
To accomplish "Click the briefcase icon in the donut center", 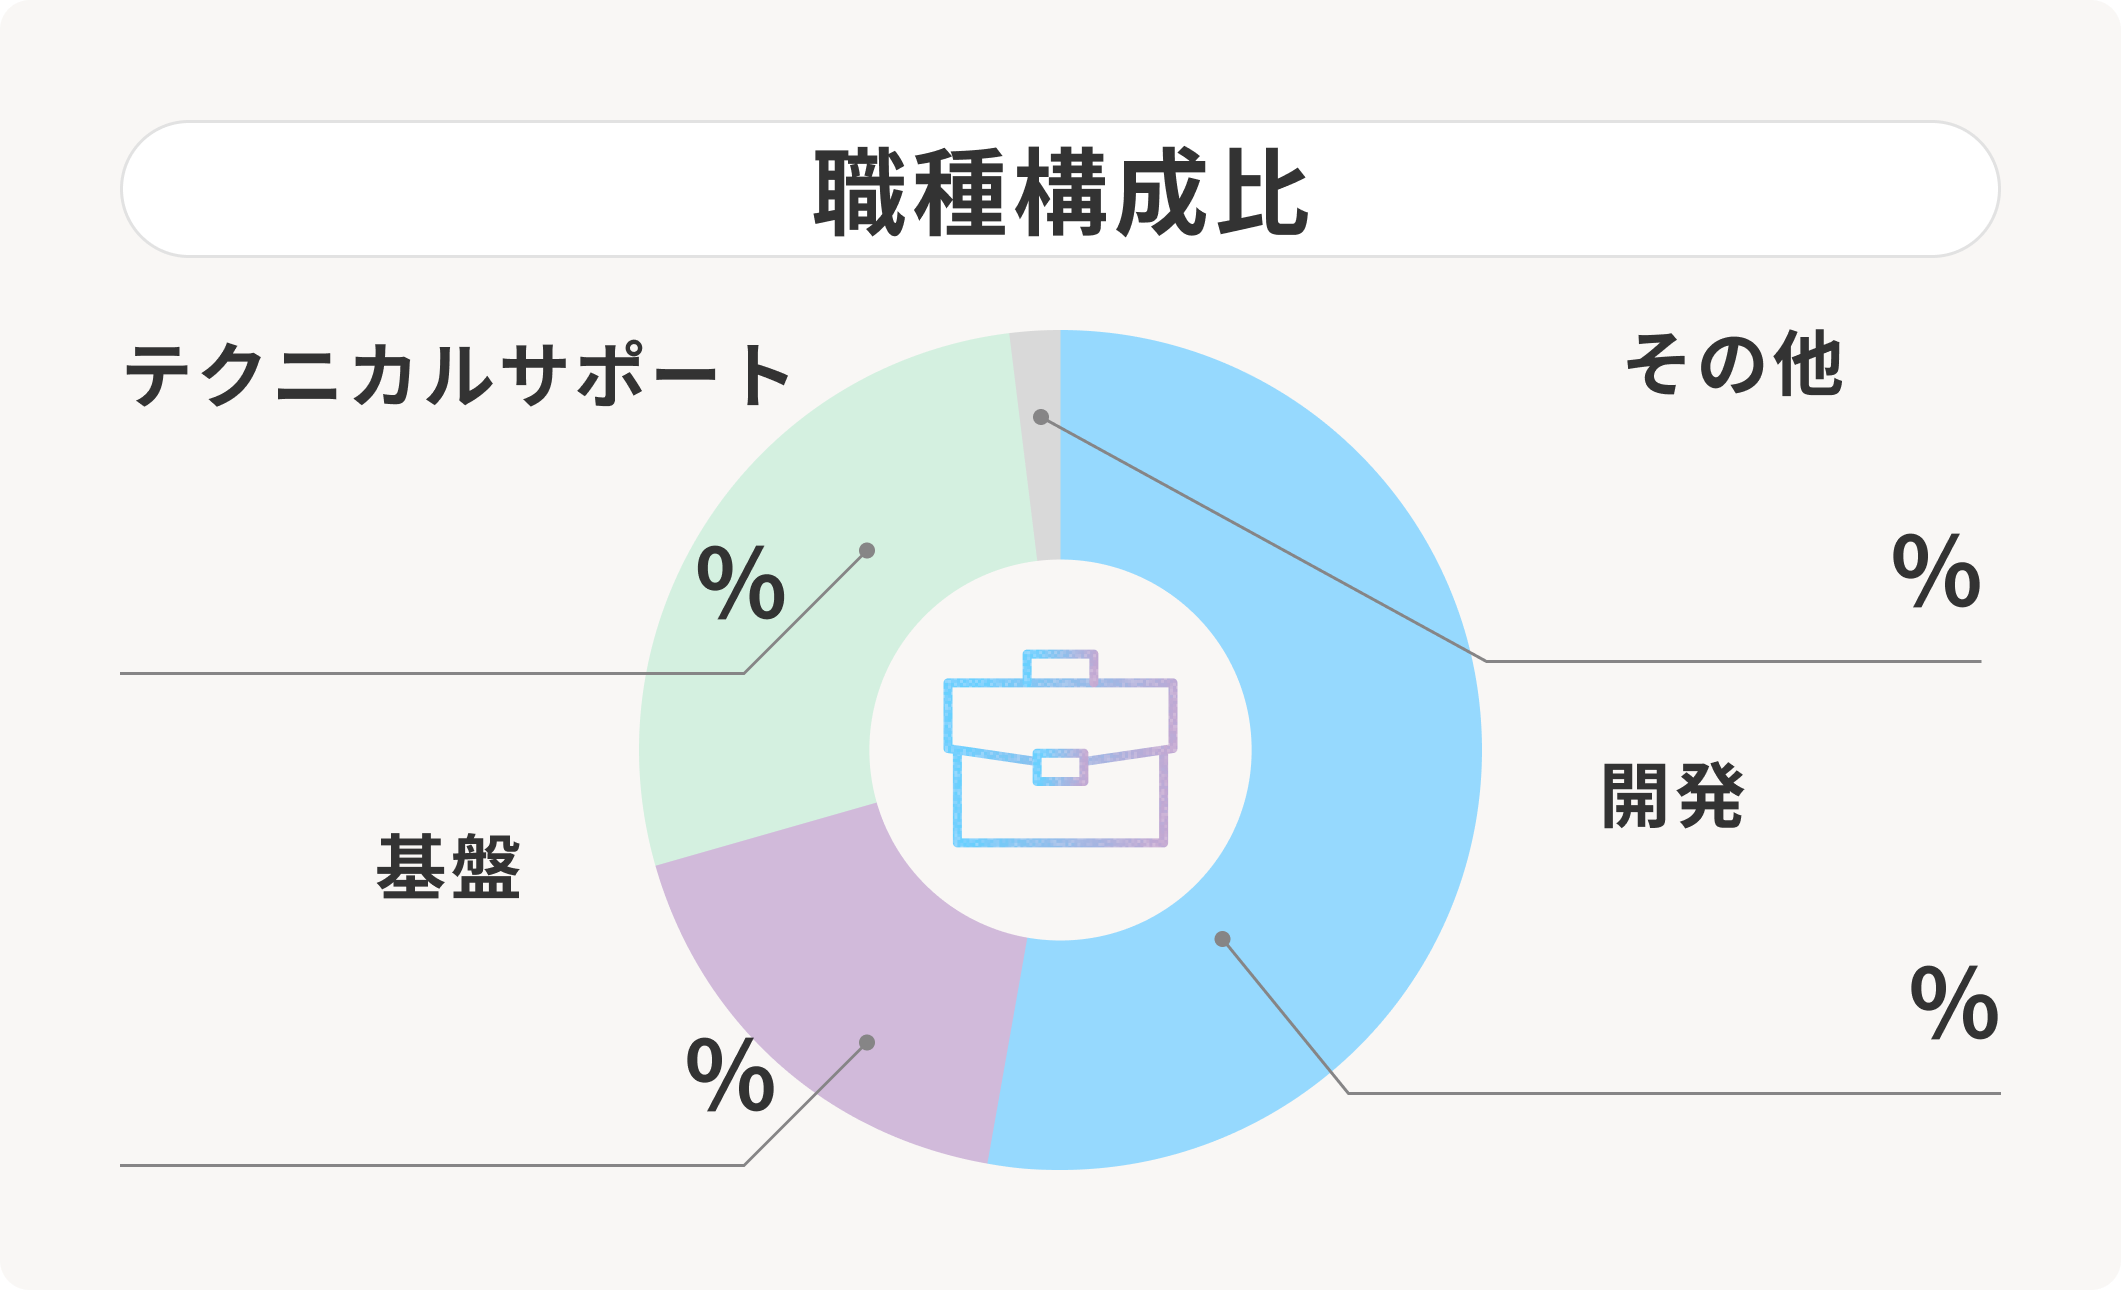I will coord(1060,749).
